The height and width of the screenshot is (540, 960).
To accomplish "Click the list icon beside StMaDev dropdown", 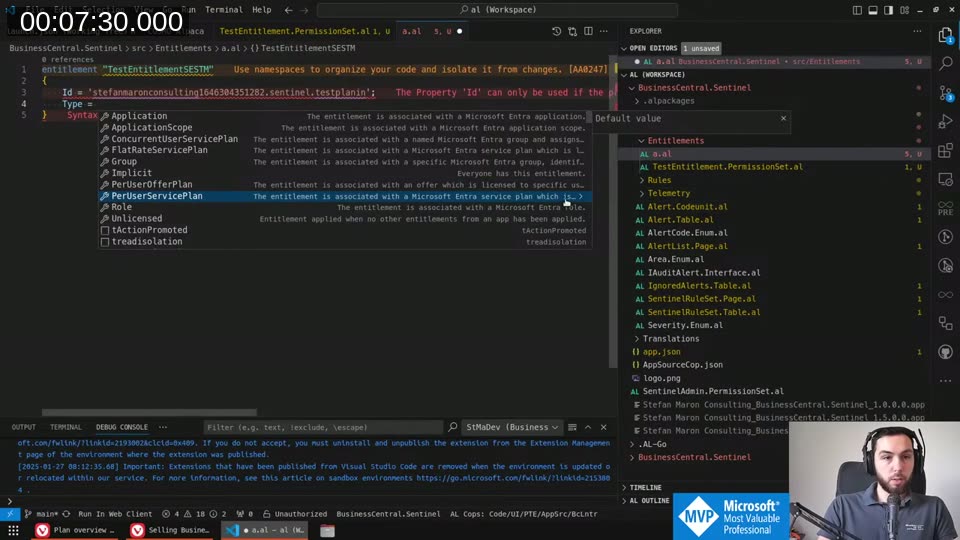I will click(572, 427).
